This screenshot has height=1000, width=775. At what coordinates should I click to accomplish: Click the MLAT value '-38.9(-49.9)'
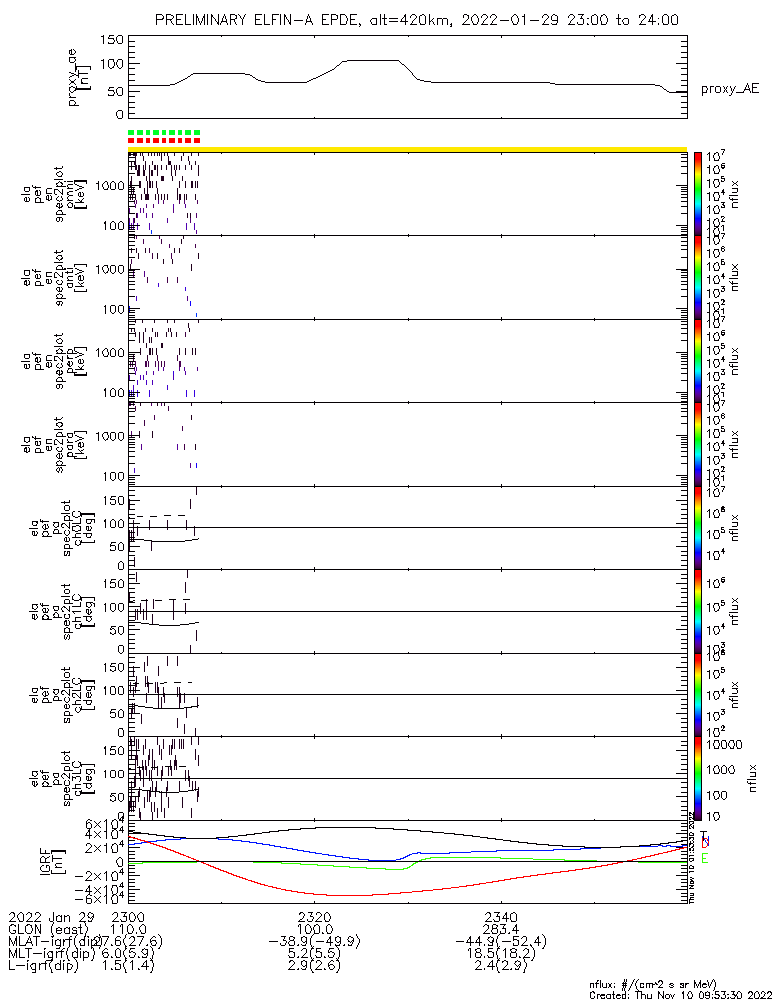[x=315, y=942]
